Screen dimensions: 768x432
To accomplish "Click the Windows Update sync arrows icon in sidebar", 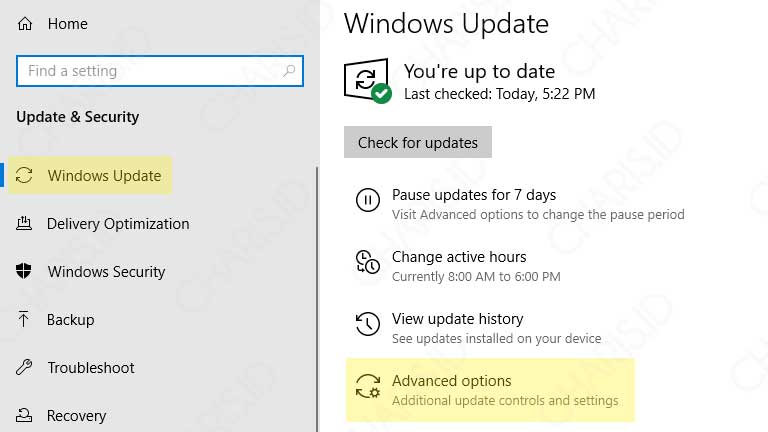I will [x=24, y=175].
